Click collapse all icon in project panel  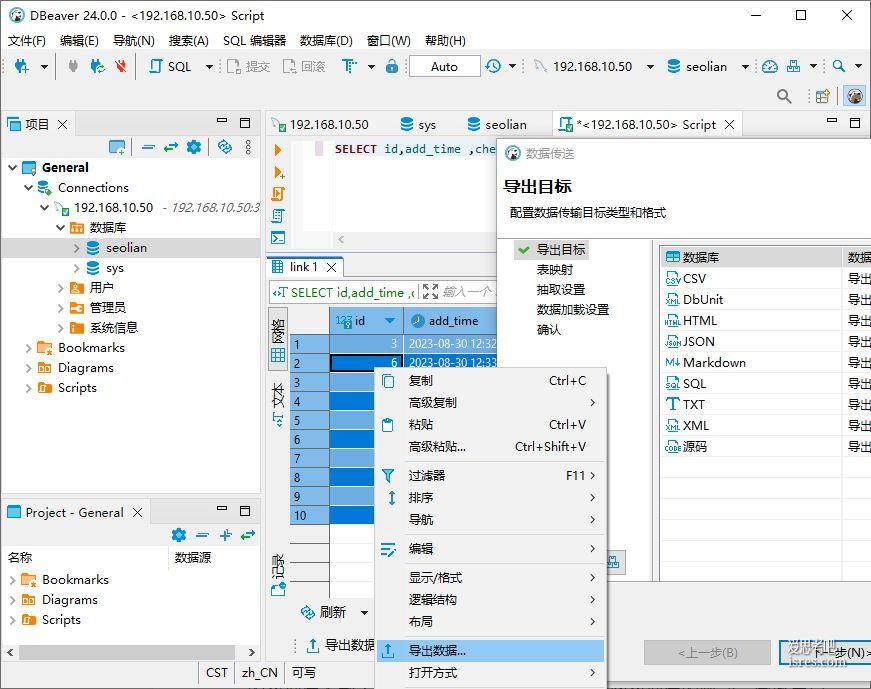click(x=148, y=147)
